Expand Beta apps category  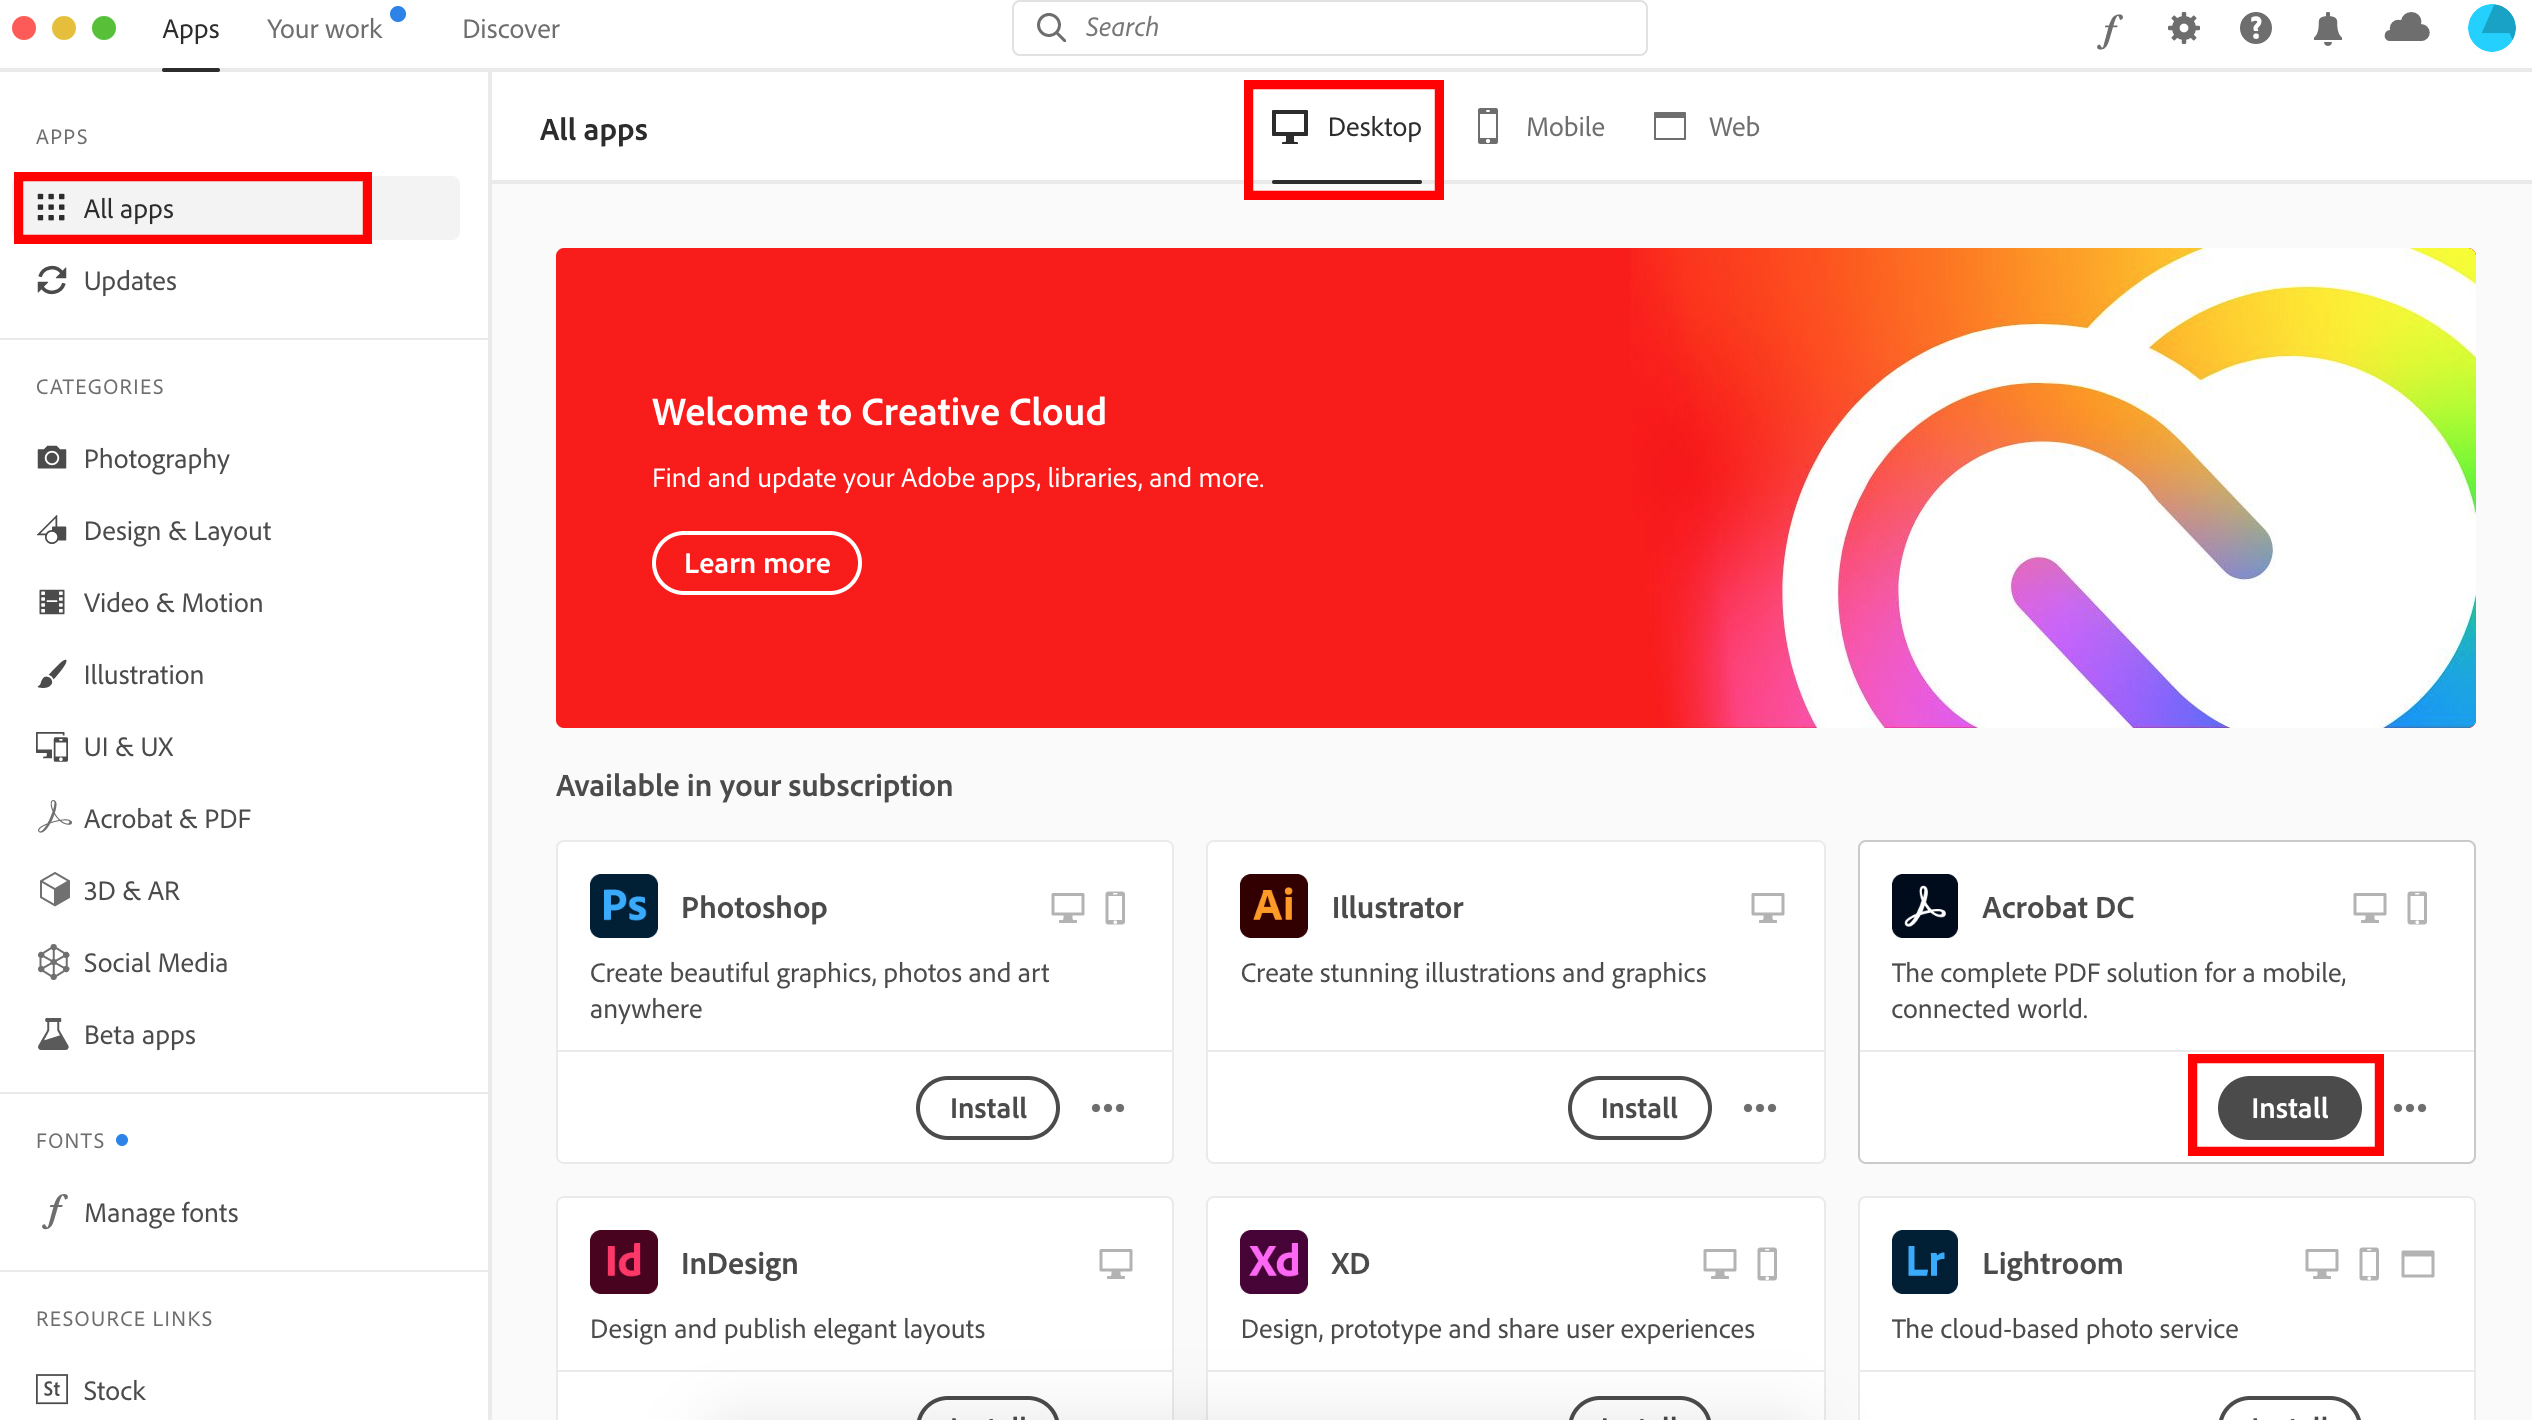(141, 1034)
